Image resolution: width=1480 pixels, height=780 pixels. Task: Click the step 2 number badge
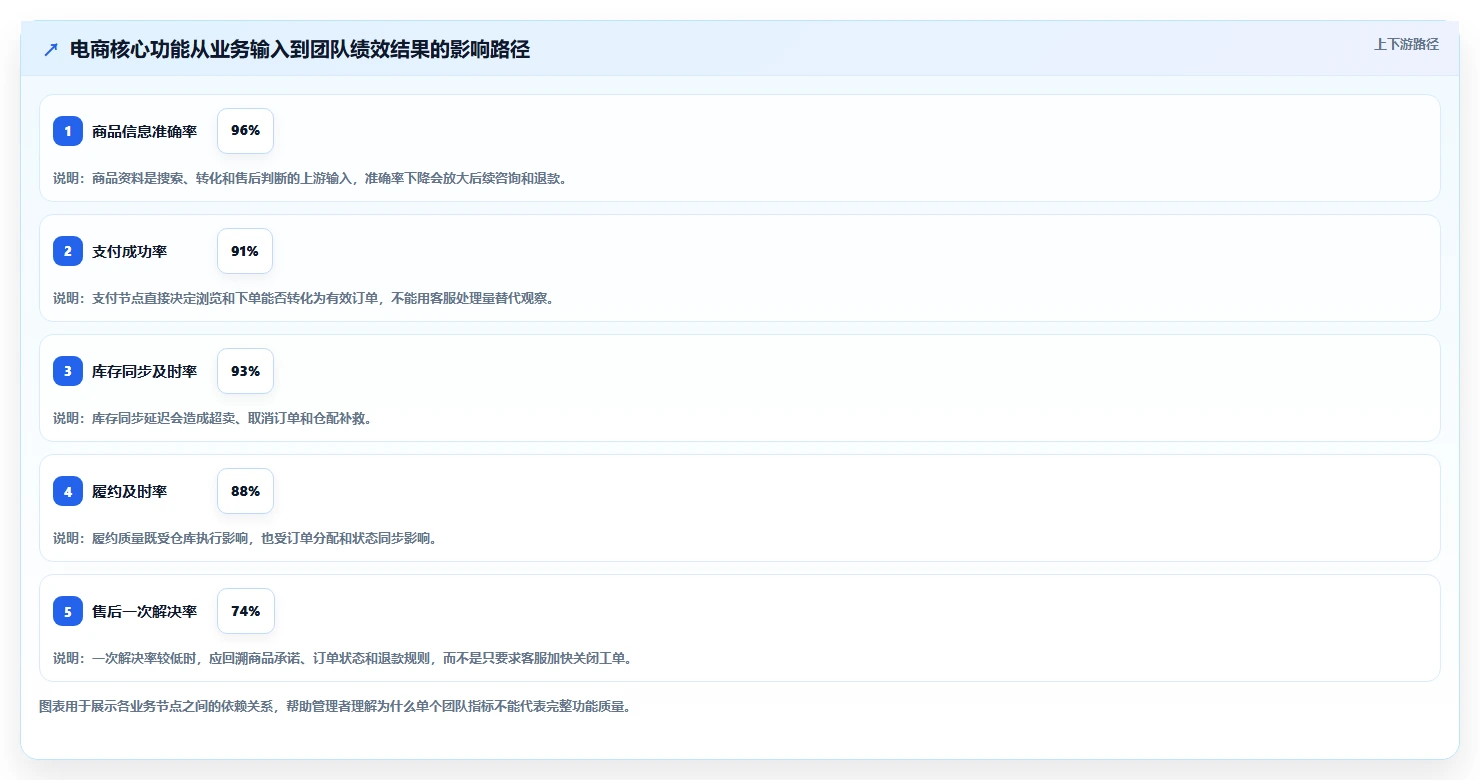[x=68, y=251]
